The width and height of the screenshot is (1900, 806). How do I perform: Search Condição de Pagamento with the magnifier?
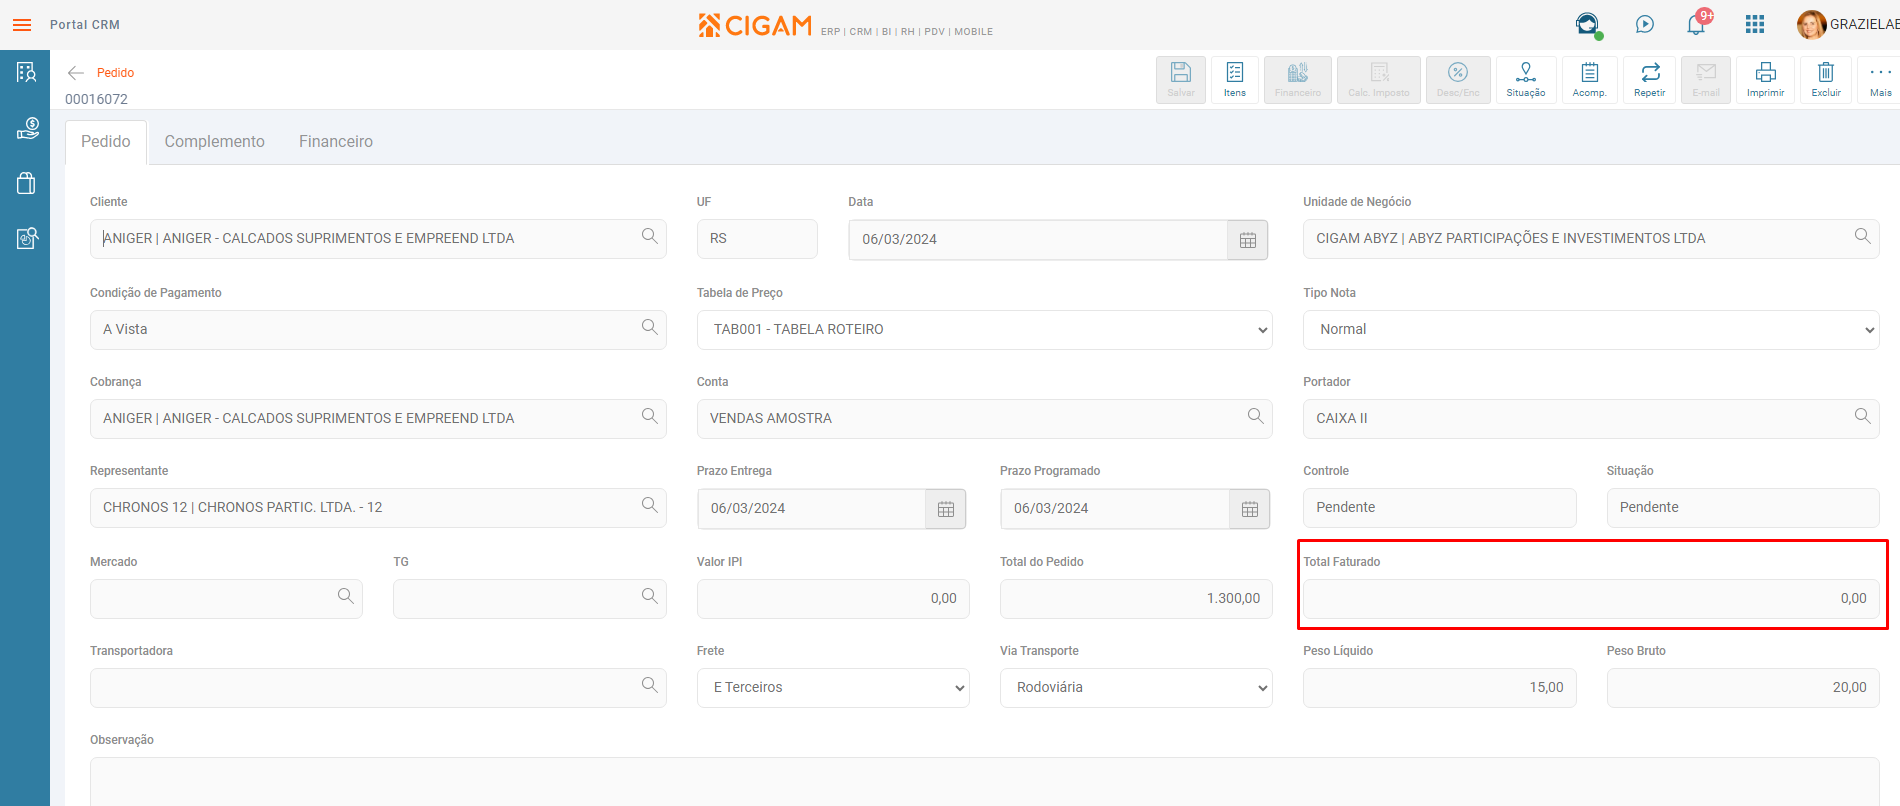click(x=650, y=327)
